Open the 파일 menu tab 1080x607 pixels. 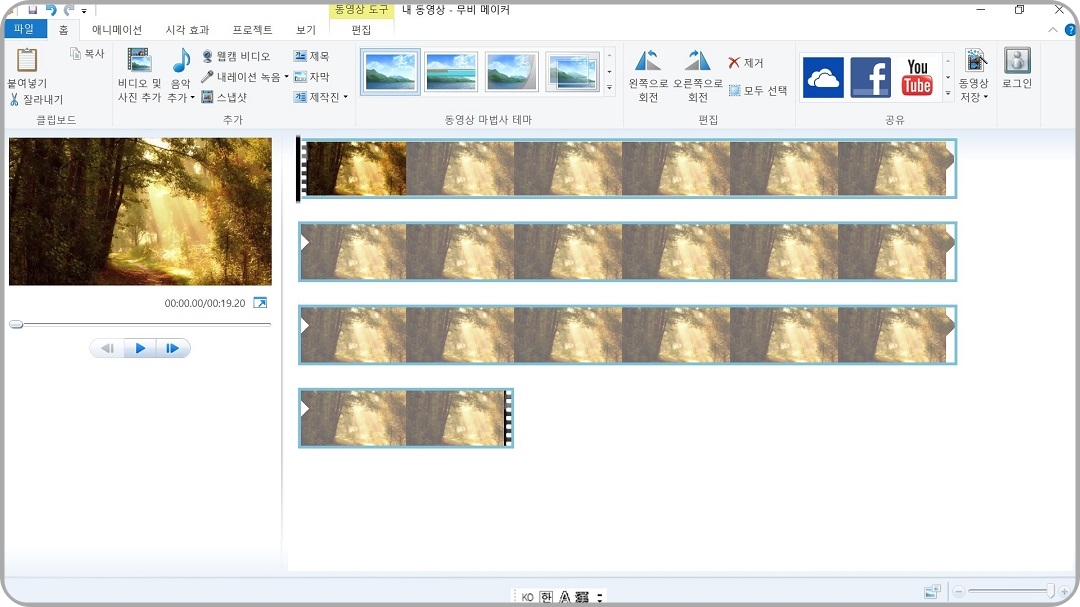tap(25, 29)
